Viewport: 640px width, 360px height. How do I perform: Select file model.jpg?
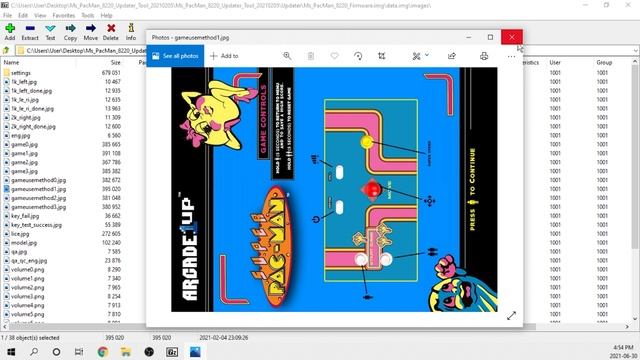pyautogui.click(x=24, y=243)
